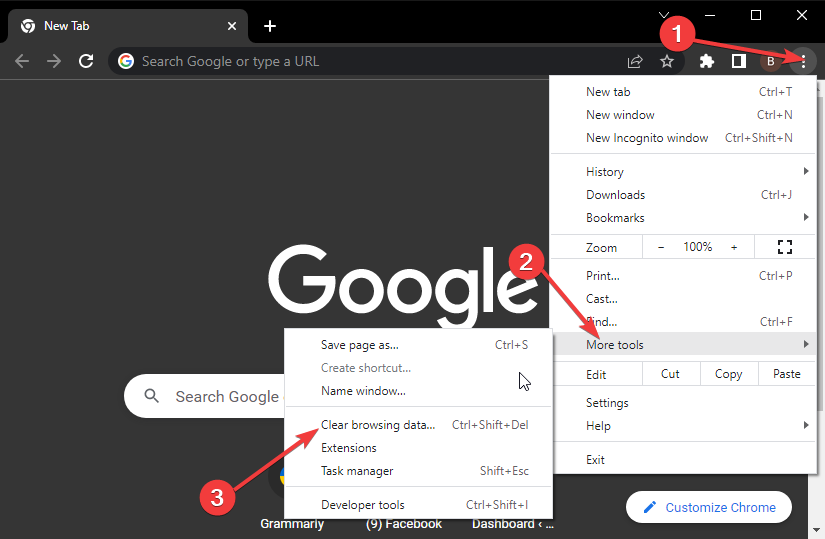Screen dimensions: 825x539
Task: Open the profile avatar labeled B
Action: pyautogui.click(x=770, y=62)
